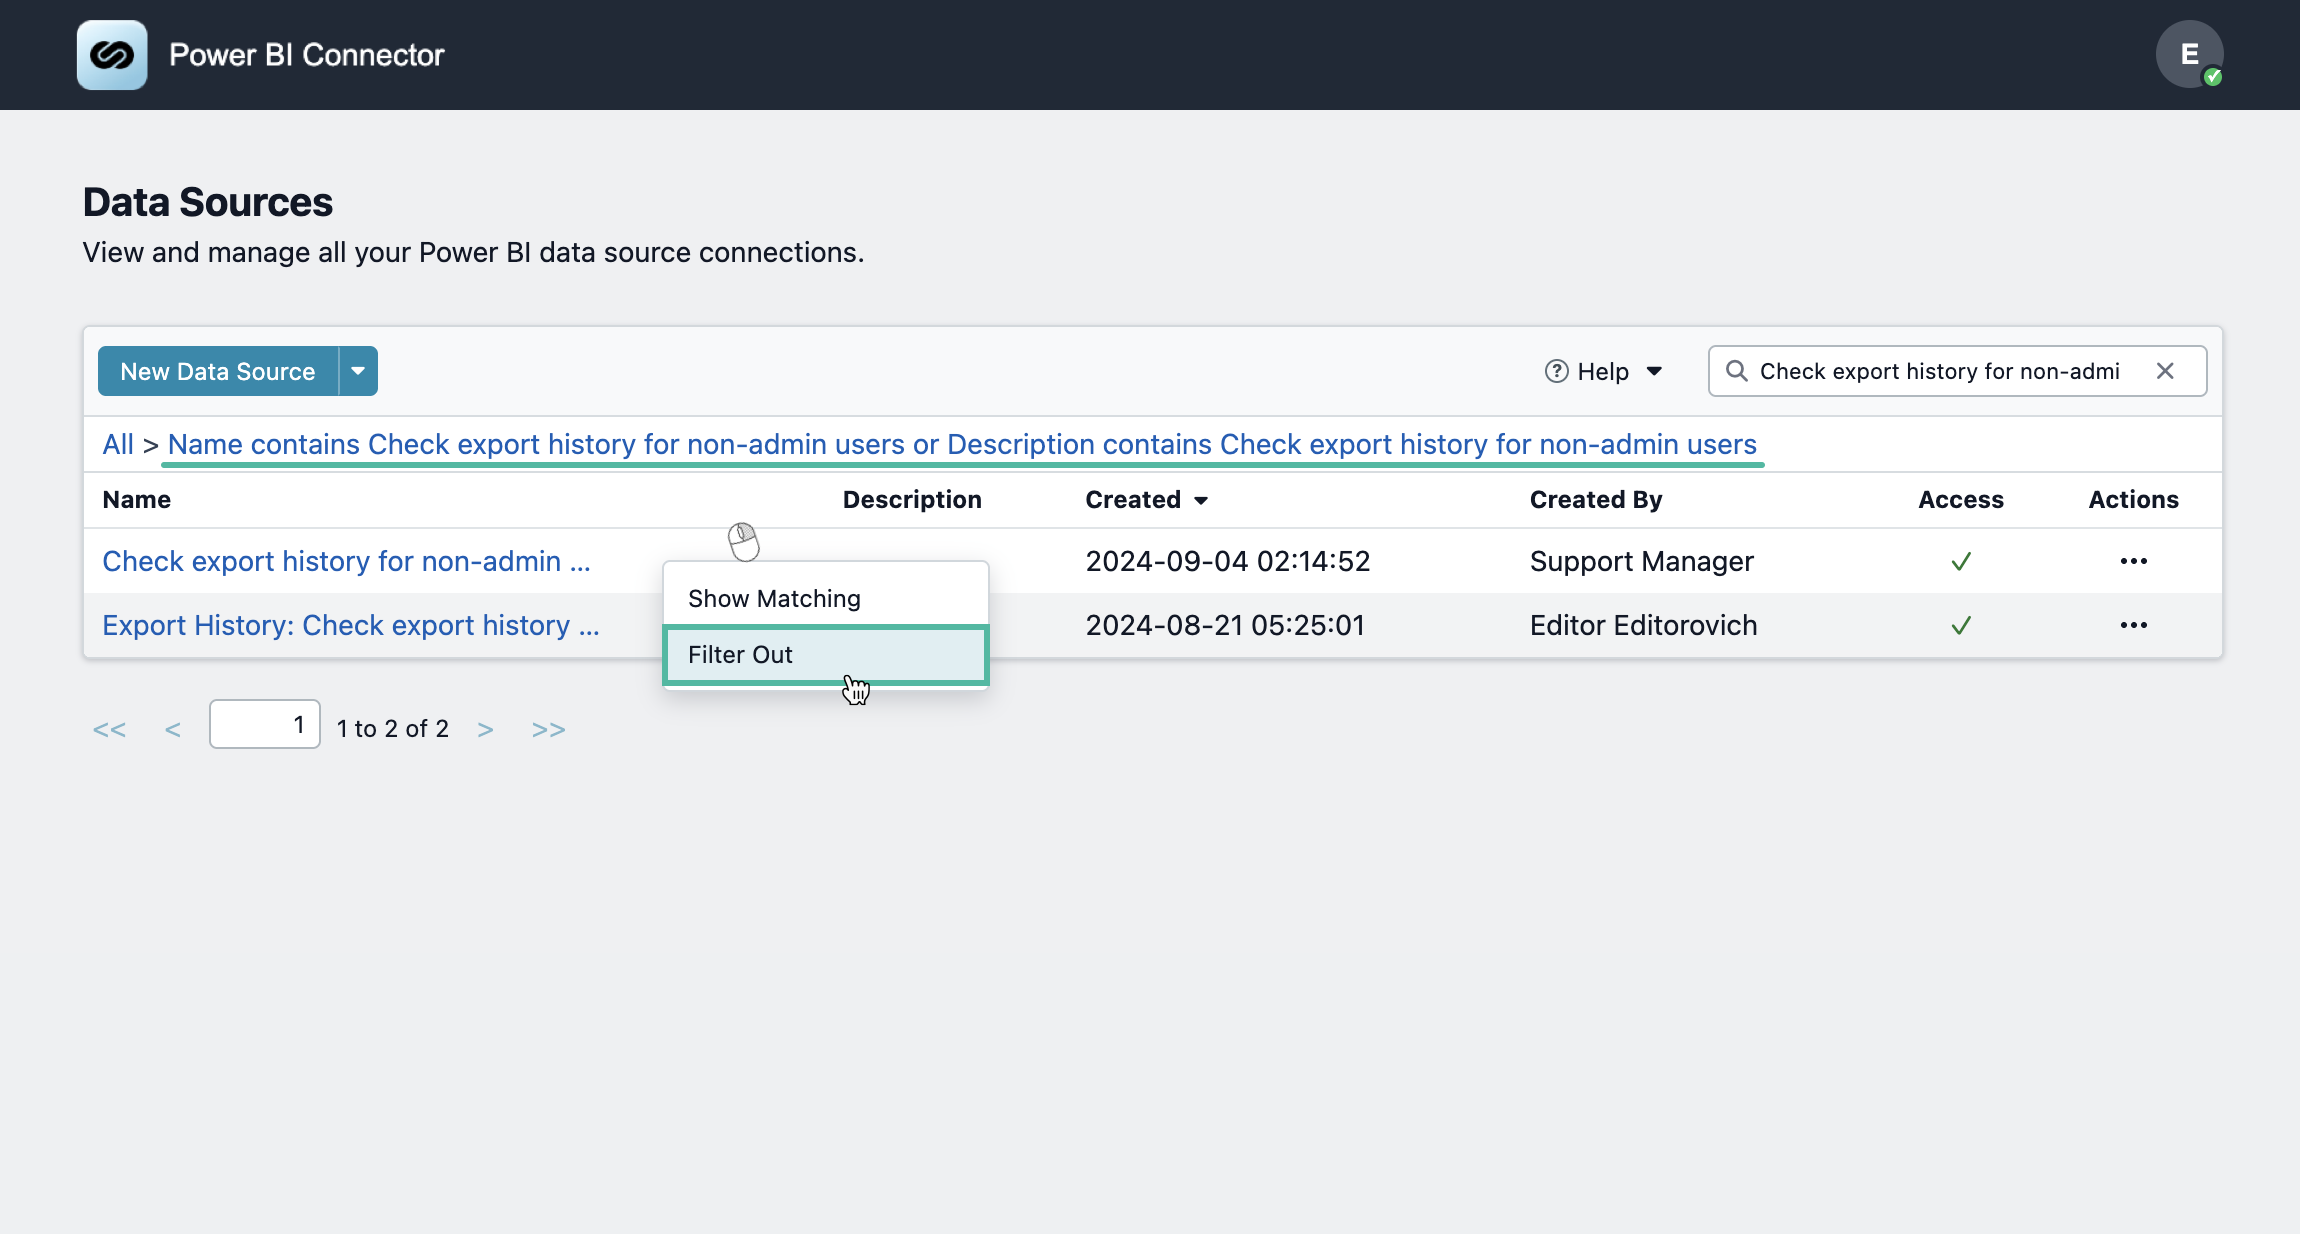Open the user avatar E menu
This screenshot has width=2300, height=1234.
(2189, 54)
